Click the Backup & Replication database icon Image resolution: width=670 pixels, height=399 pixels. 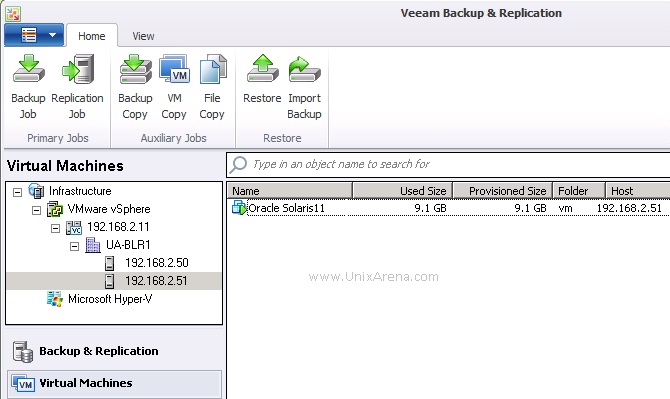click(x=23, y=352)
